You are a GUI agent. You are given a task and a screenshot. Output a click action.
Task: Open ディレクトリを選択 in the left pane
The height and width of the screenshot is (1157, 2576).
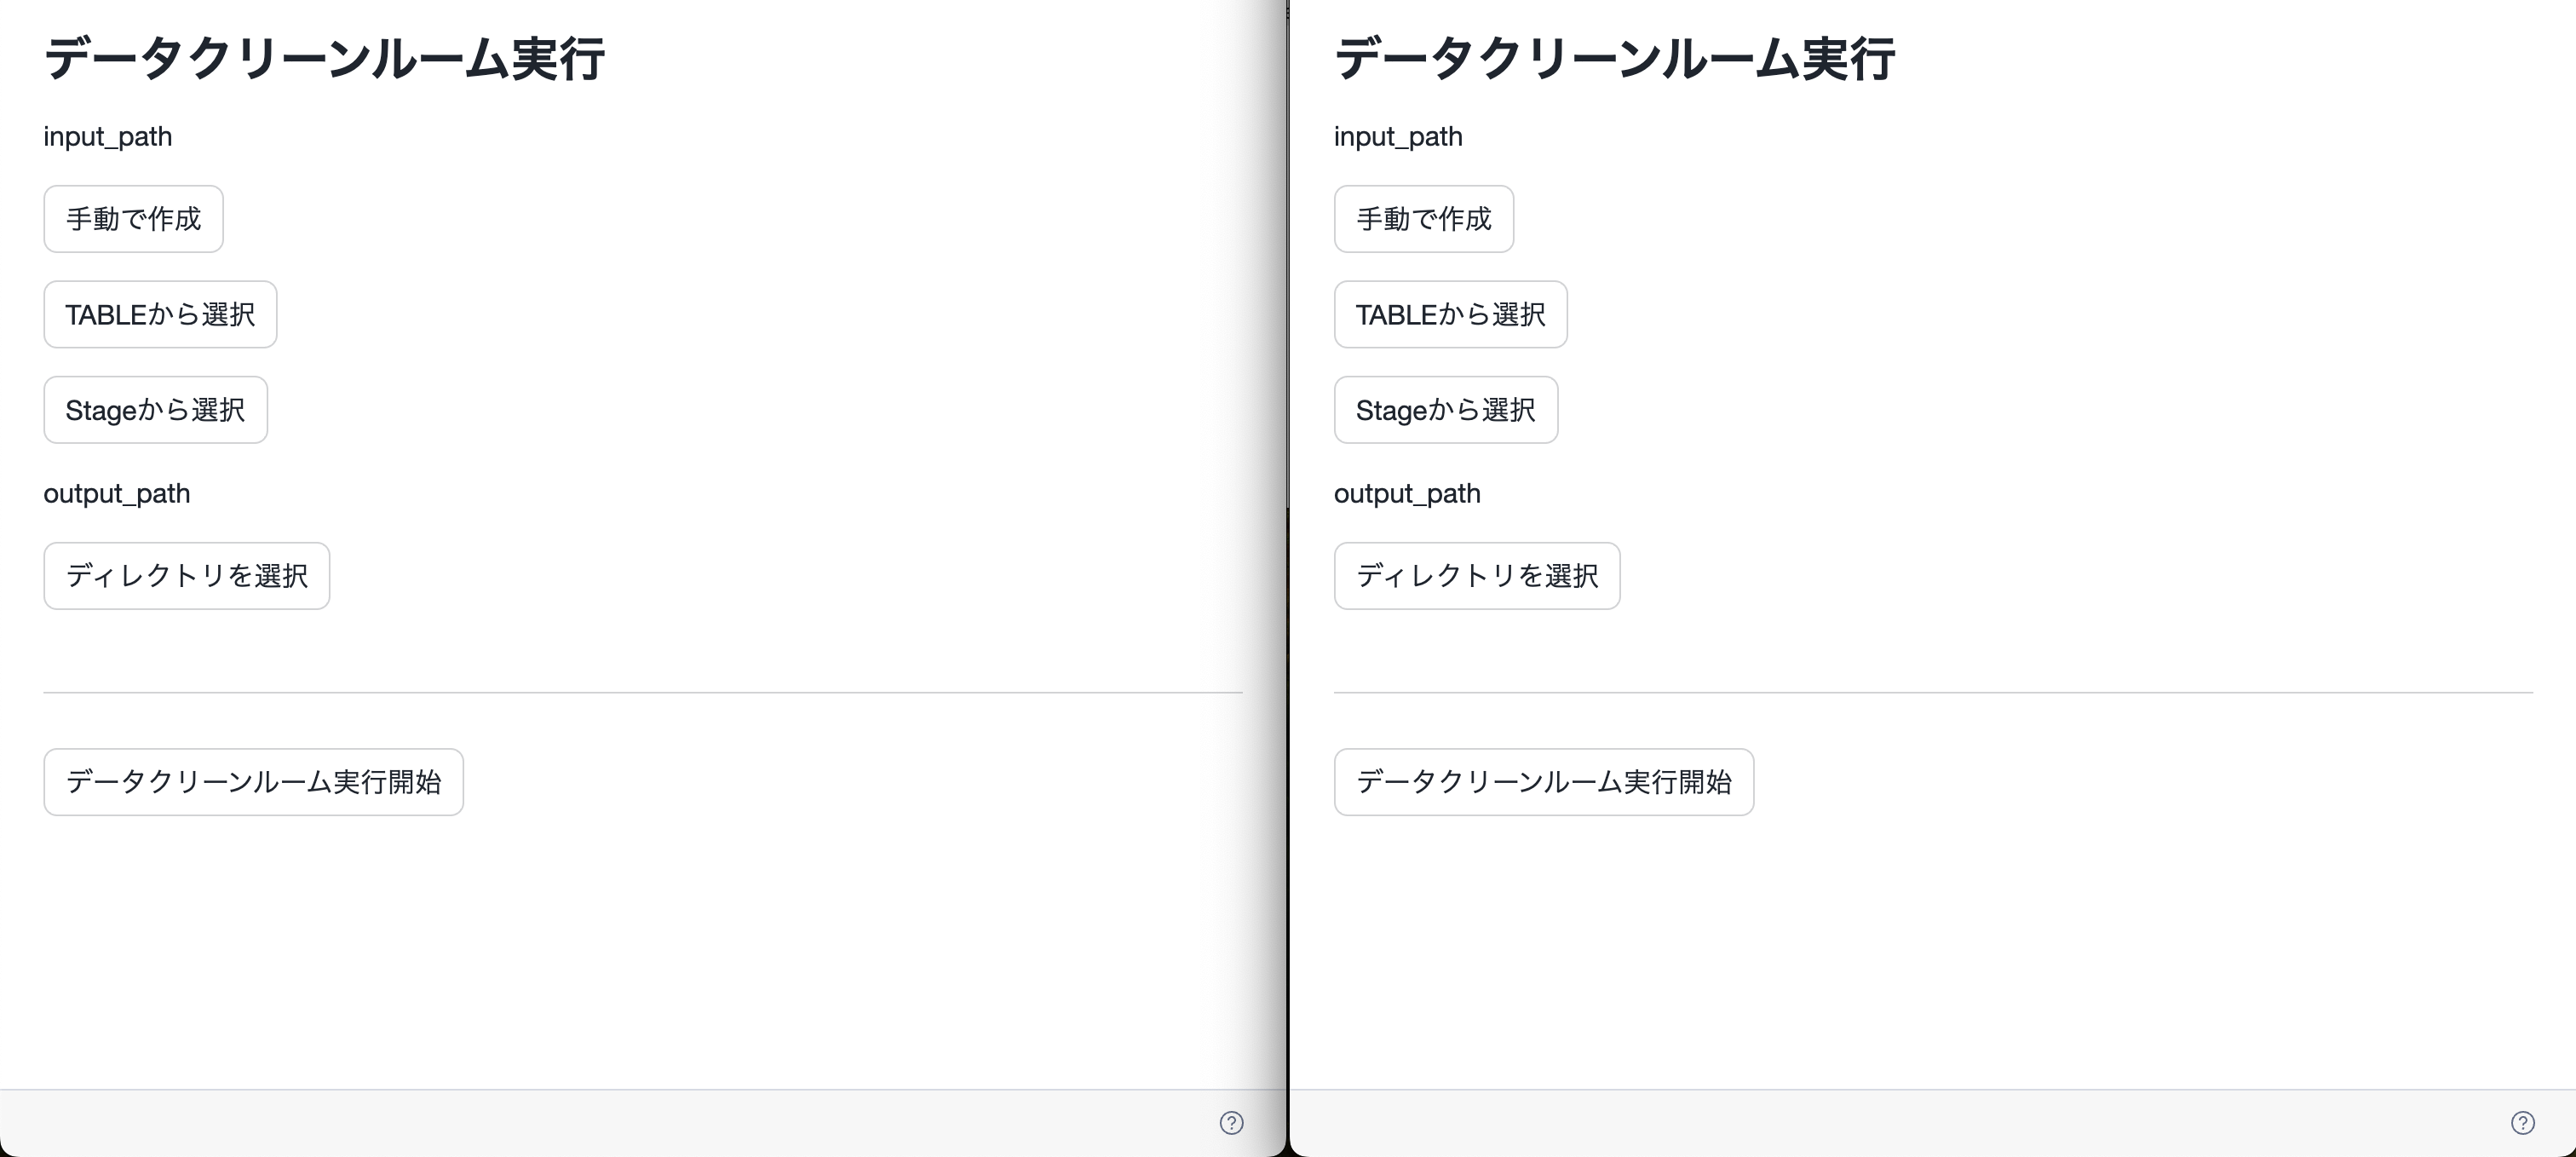(186, 576)
